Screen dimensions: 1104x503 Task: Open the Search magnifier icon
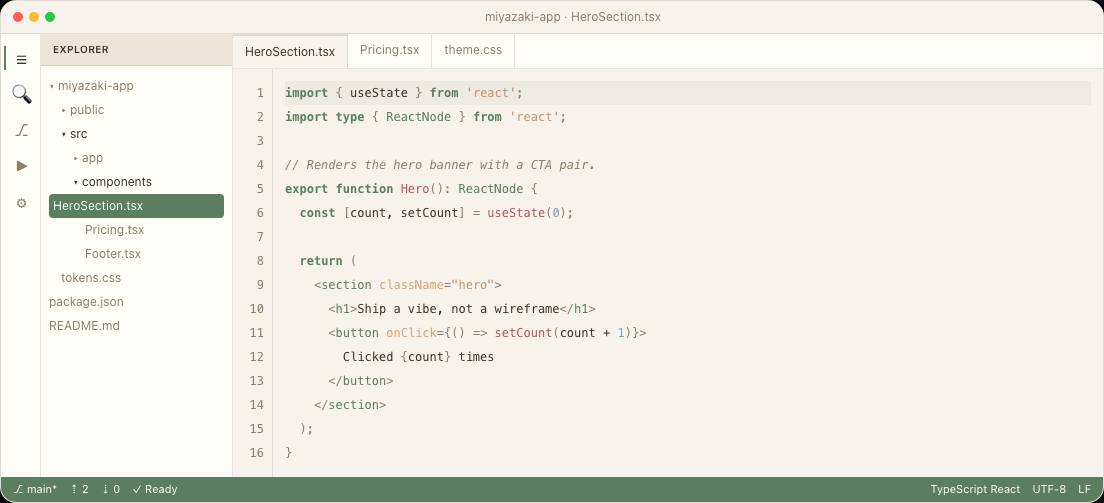[21, 94]
